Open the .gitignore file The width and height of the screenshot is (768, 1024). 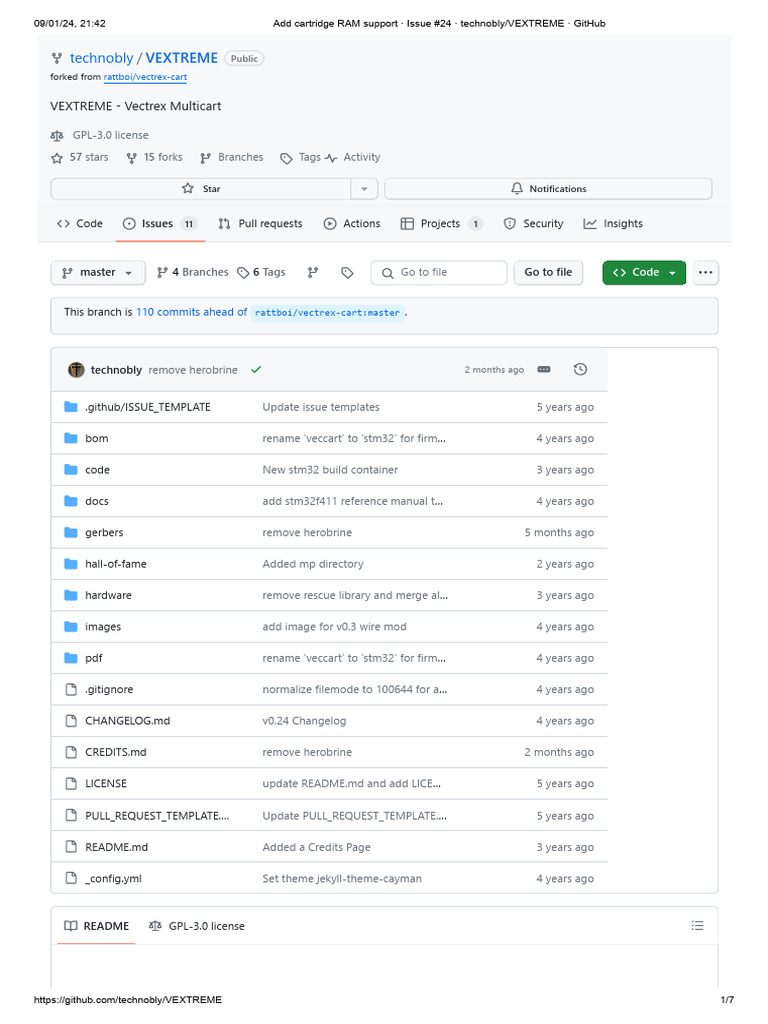click(109, 689)
